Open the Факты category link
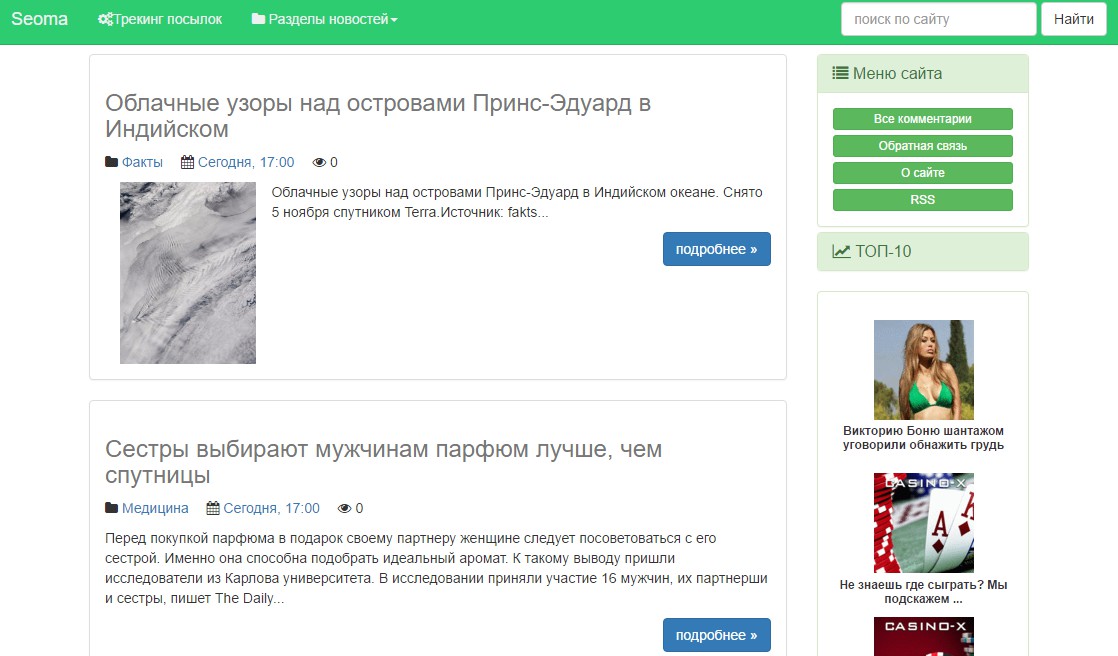This screenshot has height=656, width=1118. (142, 163)
